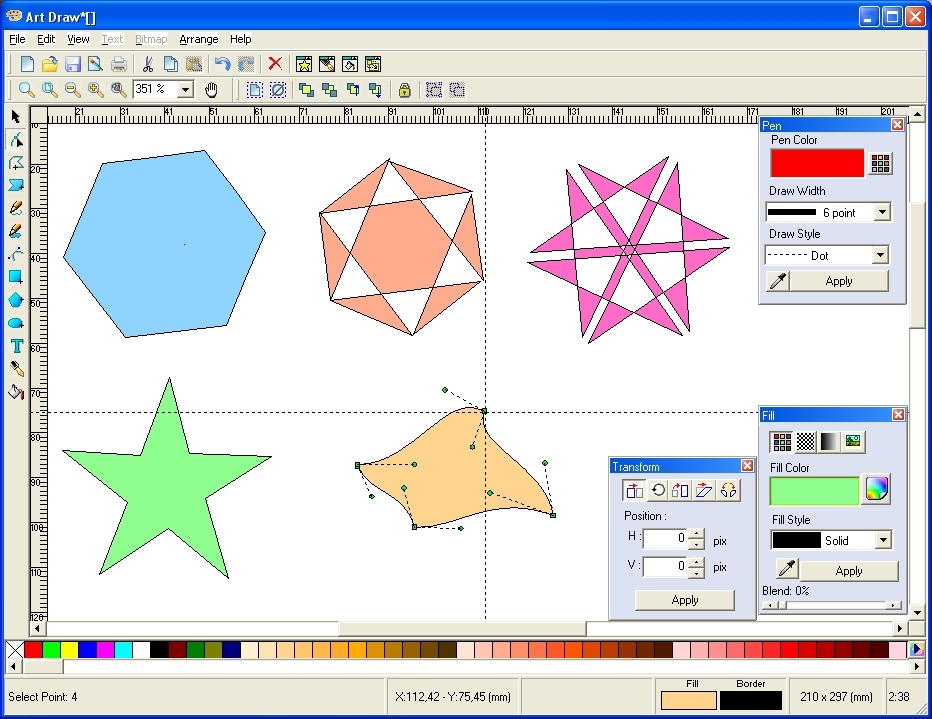Viewport: 932px width, 719px height.
Task: Expand the Draw Width dropdown
Action: pos(881,212)
